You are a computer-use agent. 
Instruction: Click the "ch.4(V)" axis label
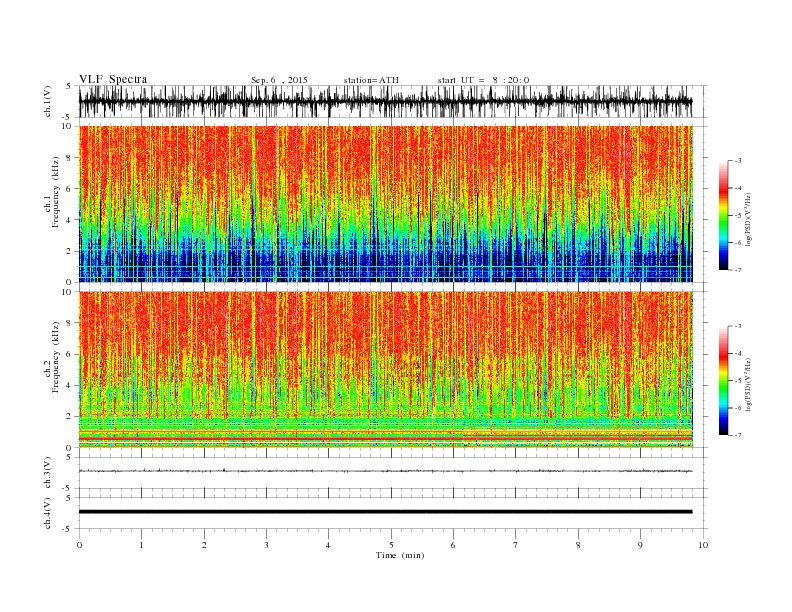(x=48, y=513)
